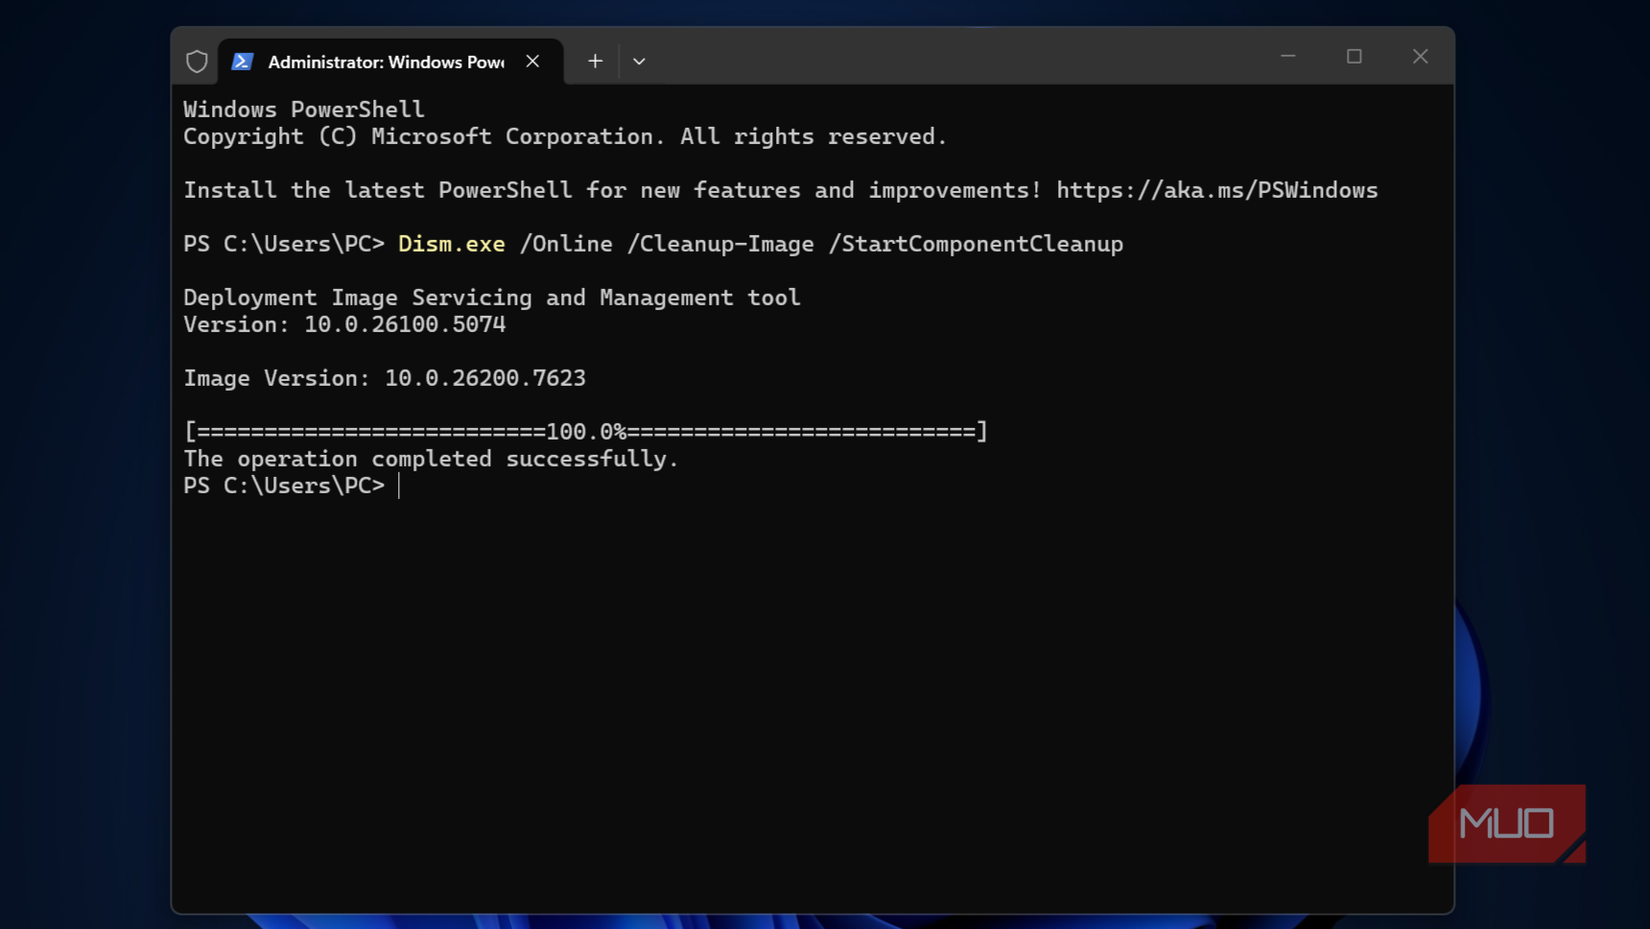Maximize the terminal window
The height and width of the screenshot is (929, 1650).
point(1354,57)
